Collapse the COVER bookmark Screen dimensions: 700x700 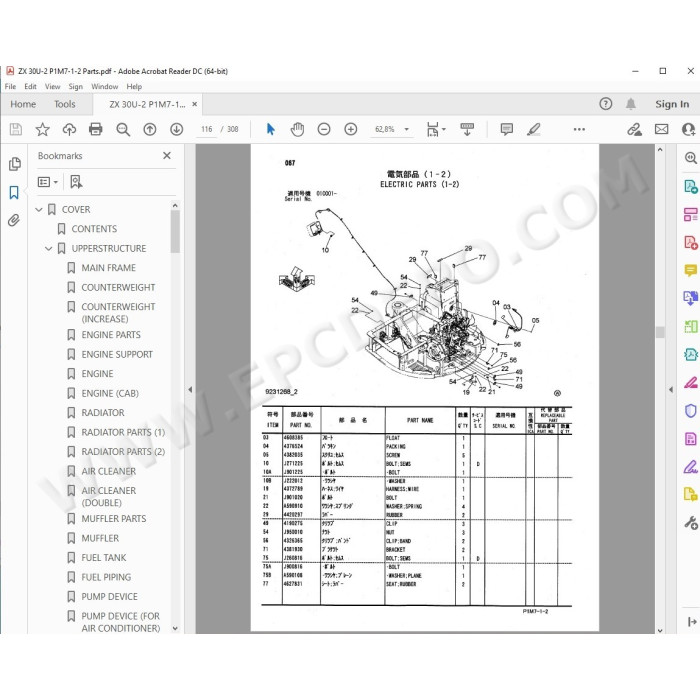coord(39,209)
